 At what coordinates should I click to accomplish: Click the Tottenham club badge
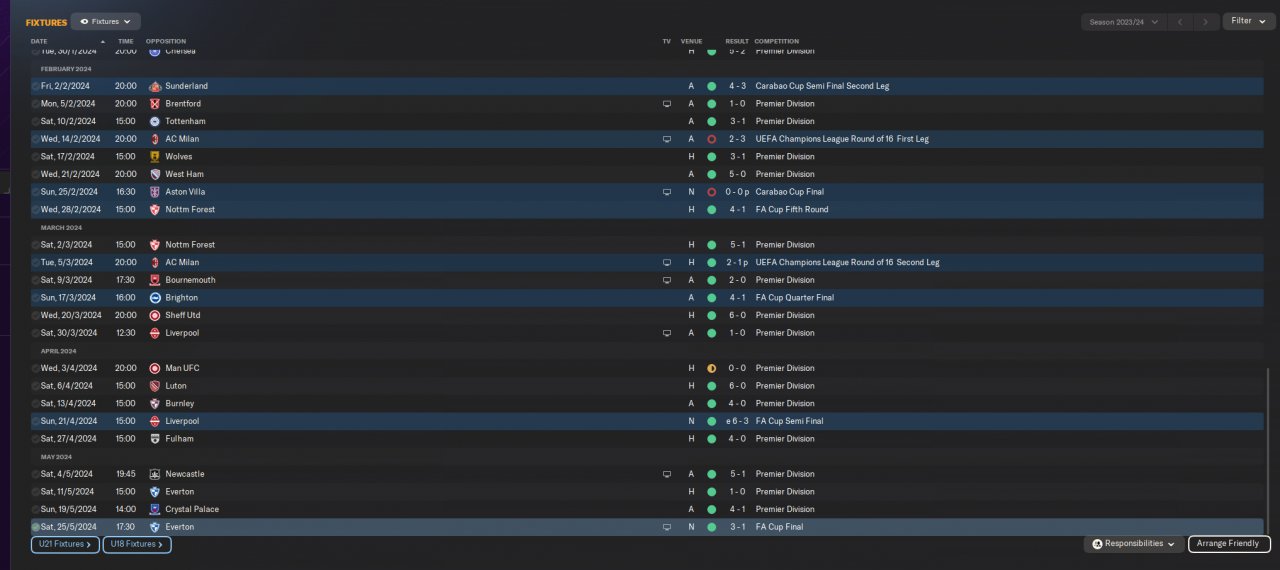click(x=155, y=121)
